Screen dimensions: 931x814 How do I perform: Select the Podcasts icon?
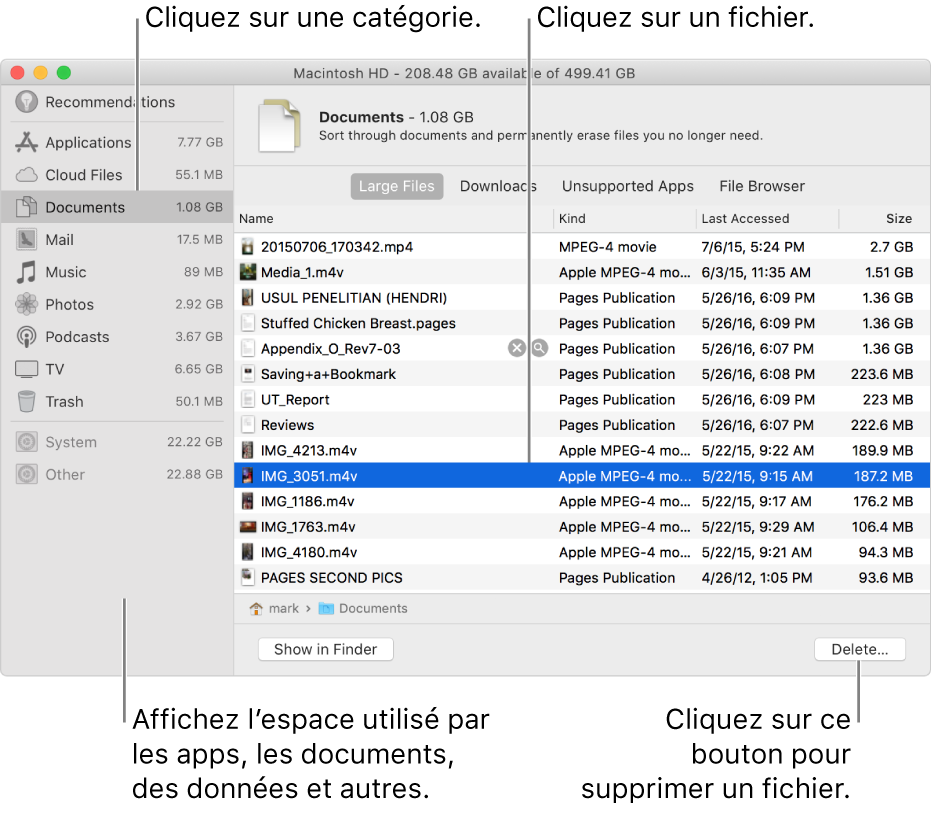[x=26, y=337]
